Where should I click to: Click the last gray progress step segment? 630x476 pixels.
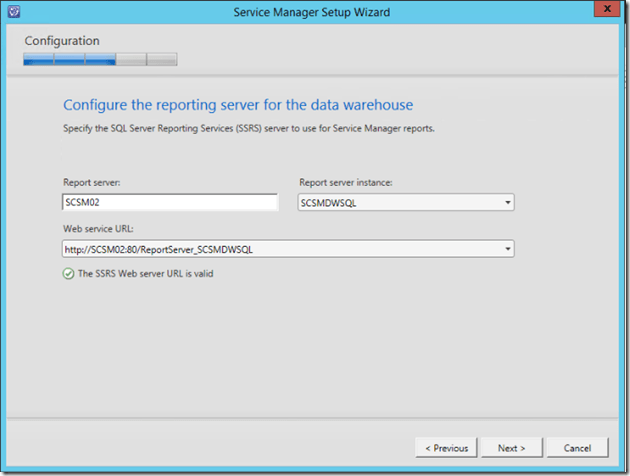tap(162, 59)
